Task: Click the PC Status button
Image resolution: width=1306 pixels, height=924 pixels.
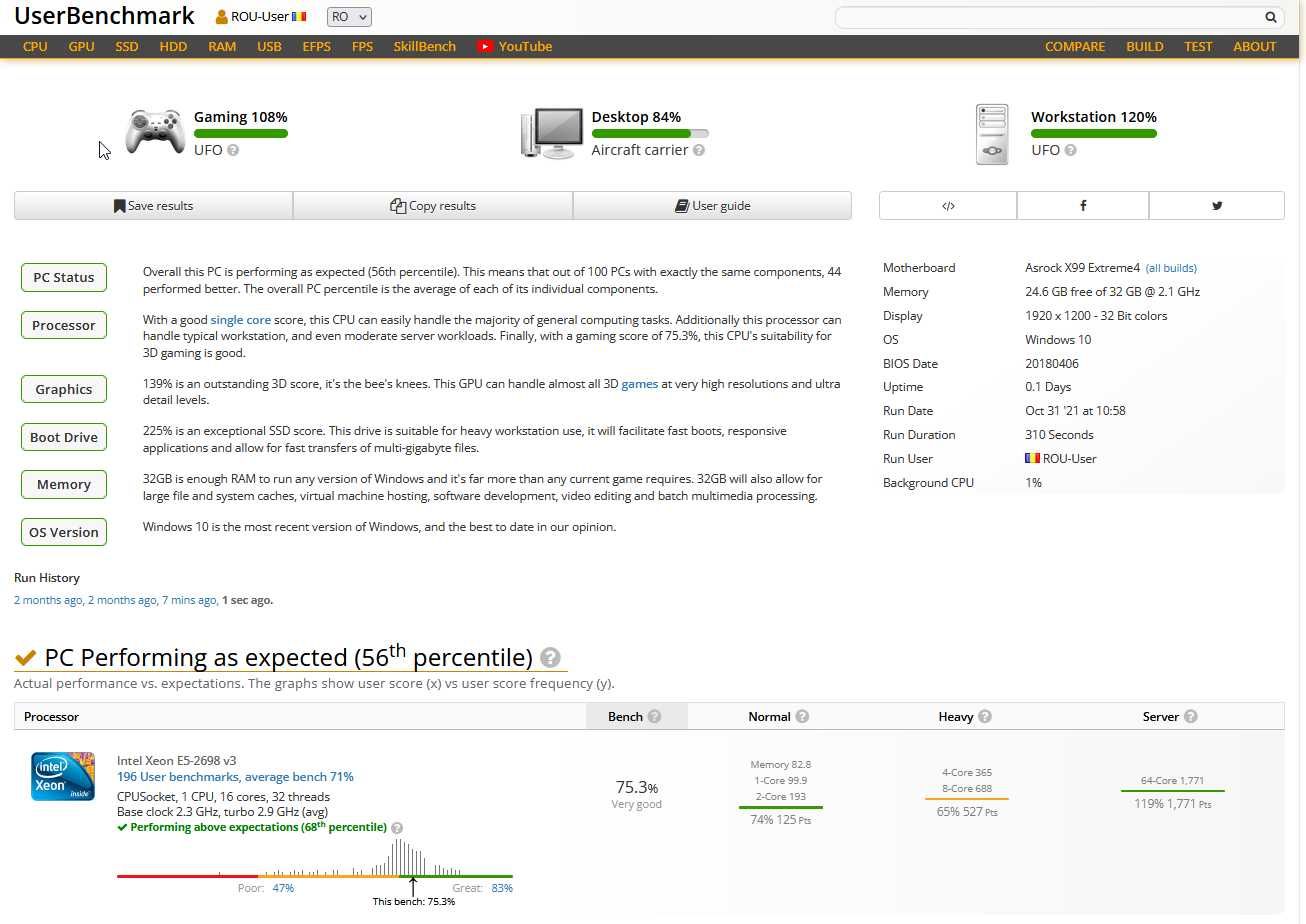Action: click(x=64, y=278)
